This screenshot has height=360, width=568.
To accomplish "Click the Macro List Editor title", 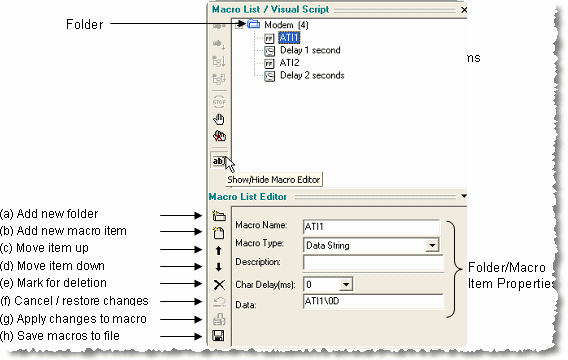I will 248,197.
